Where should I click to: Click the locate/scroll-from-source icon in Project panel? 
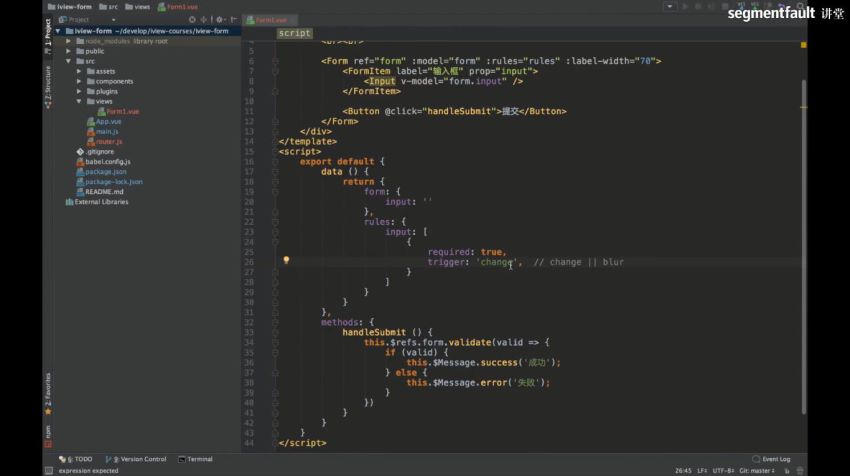click(x=192, y=20)
